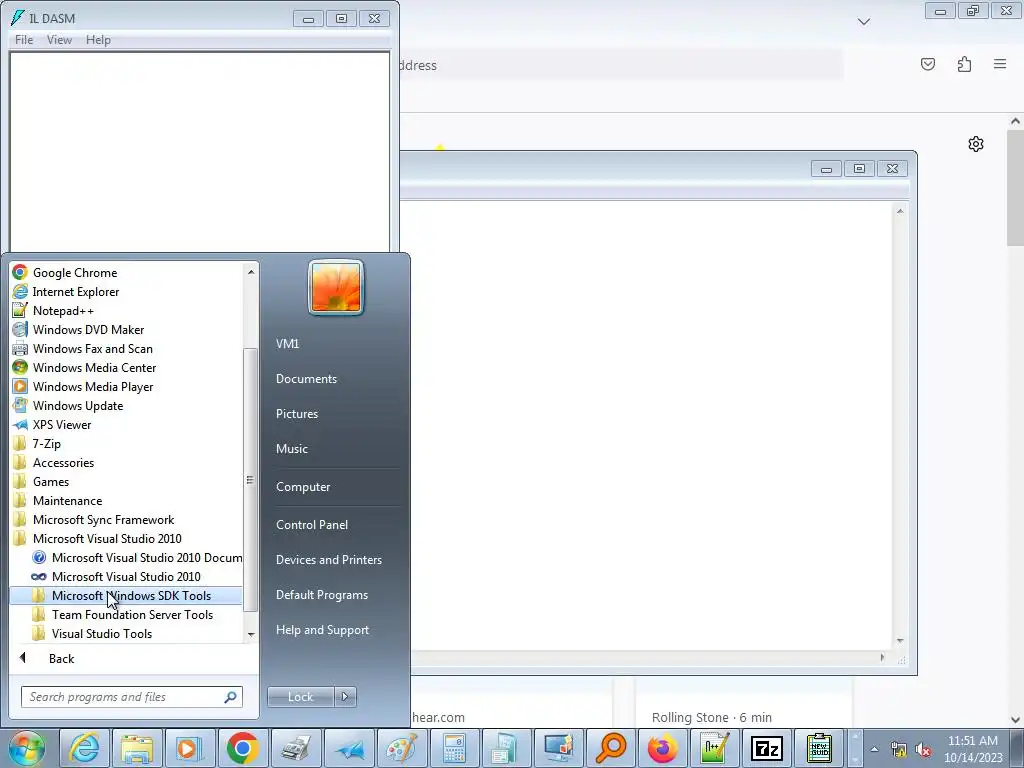Viewport: 1024px width, 768px height.
Task: Click the muted volume tray icon
Action: 923,750
